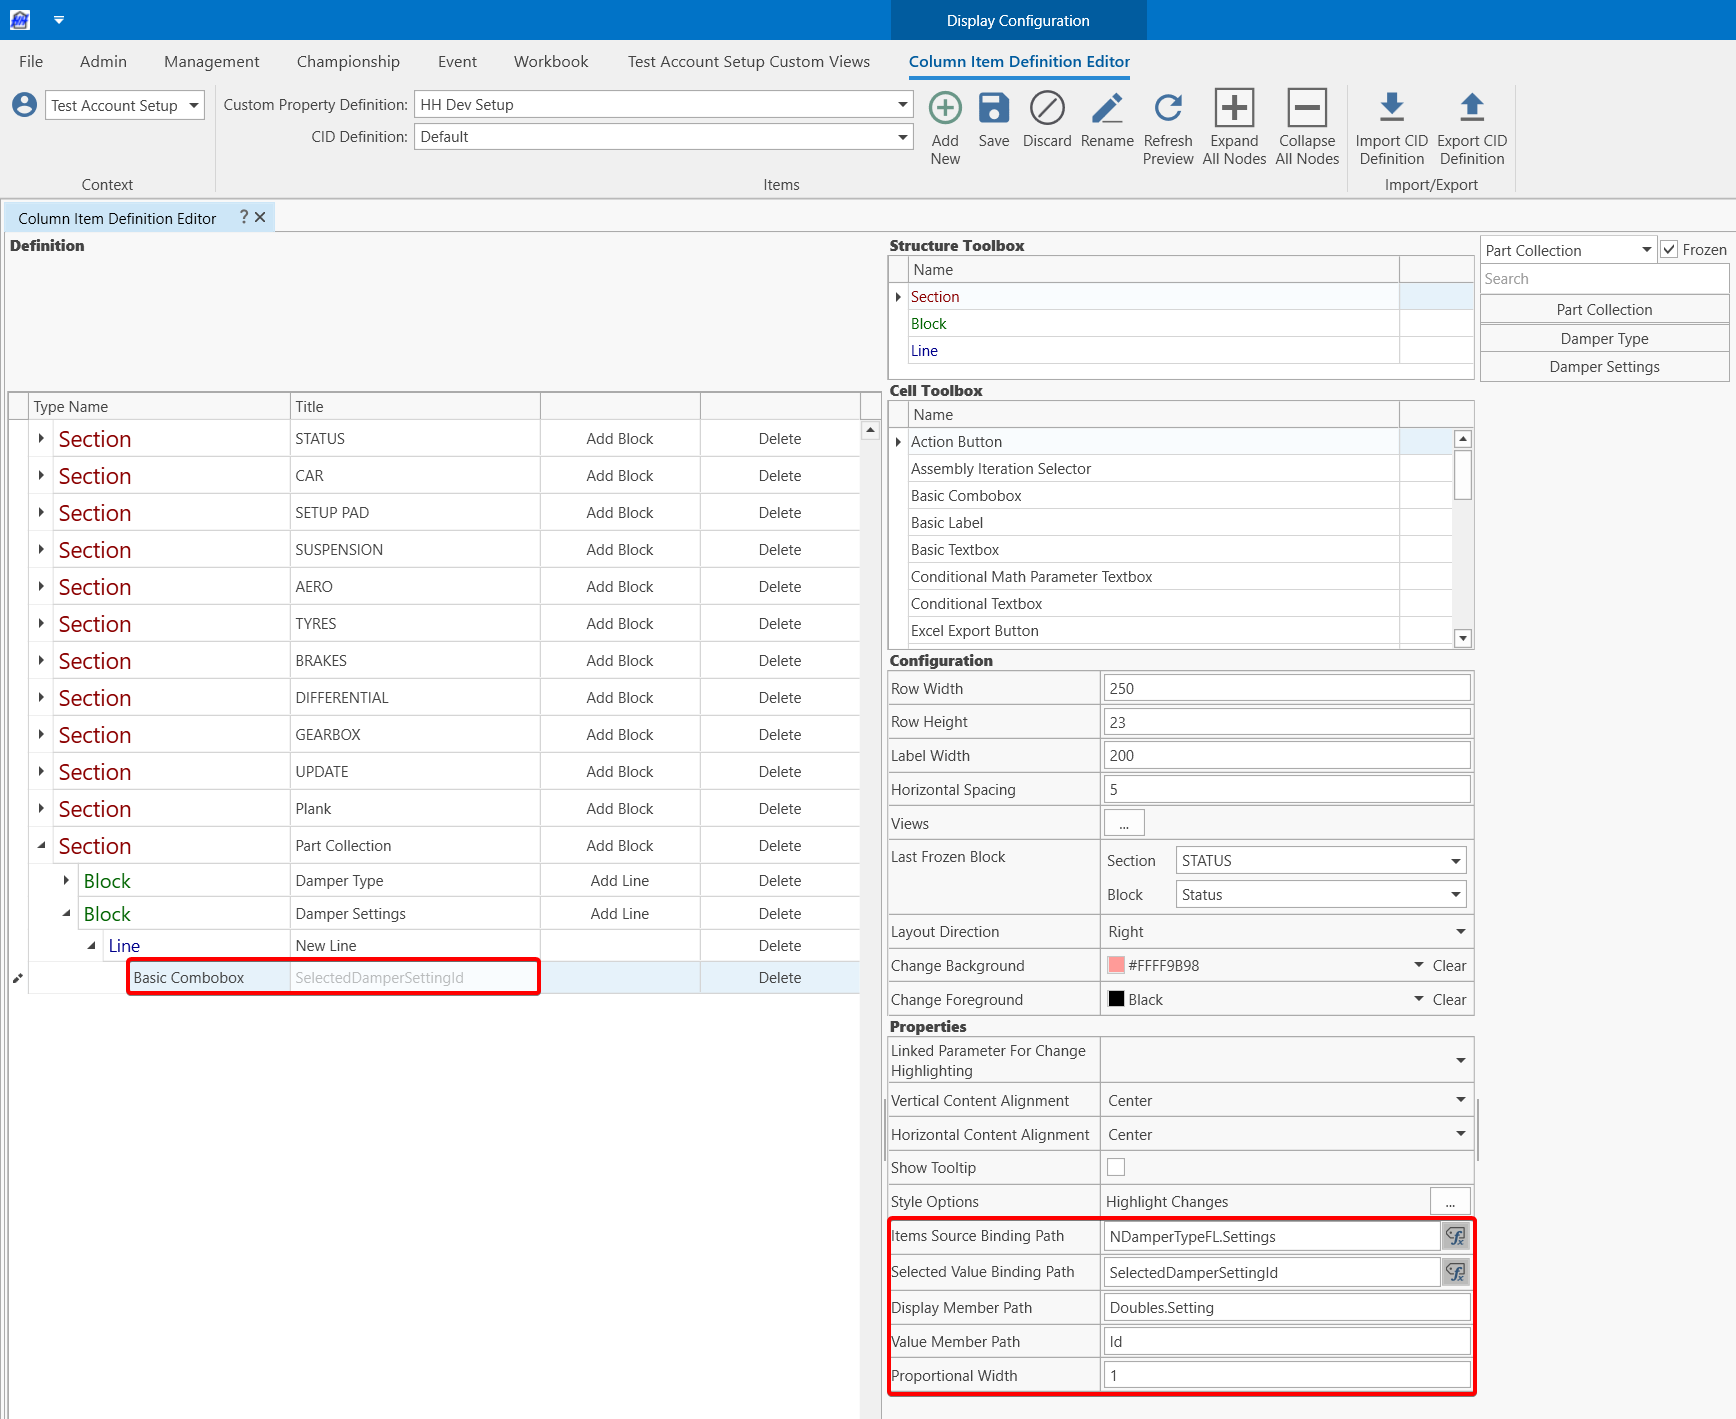The height and width of the screenshot is (1419, 1736).
Task: Expand All Nodes in the tree
Action: point(1234,108)
